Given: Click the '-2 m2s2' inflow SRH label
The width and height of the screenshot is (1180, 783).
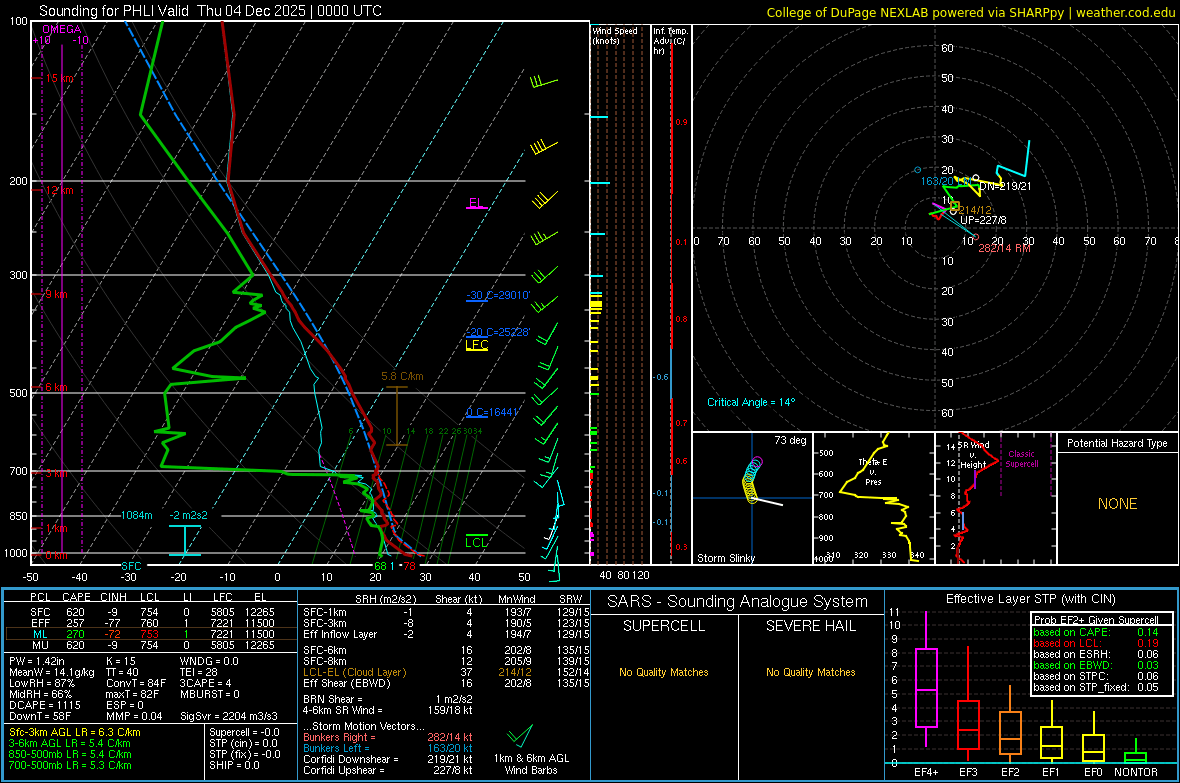Looking at the screenshot, I should click(x=188, y=515).
